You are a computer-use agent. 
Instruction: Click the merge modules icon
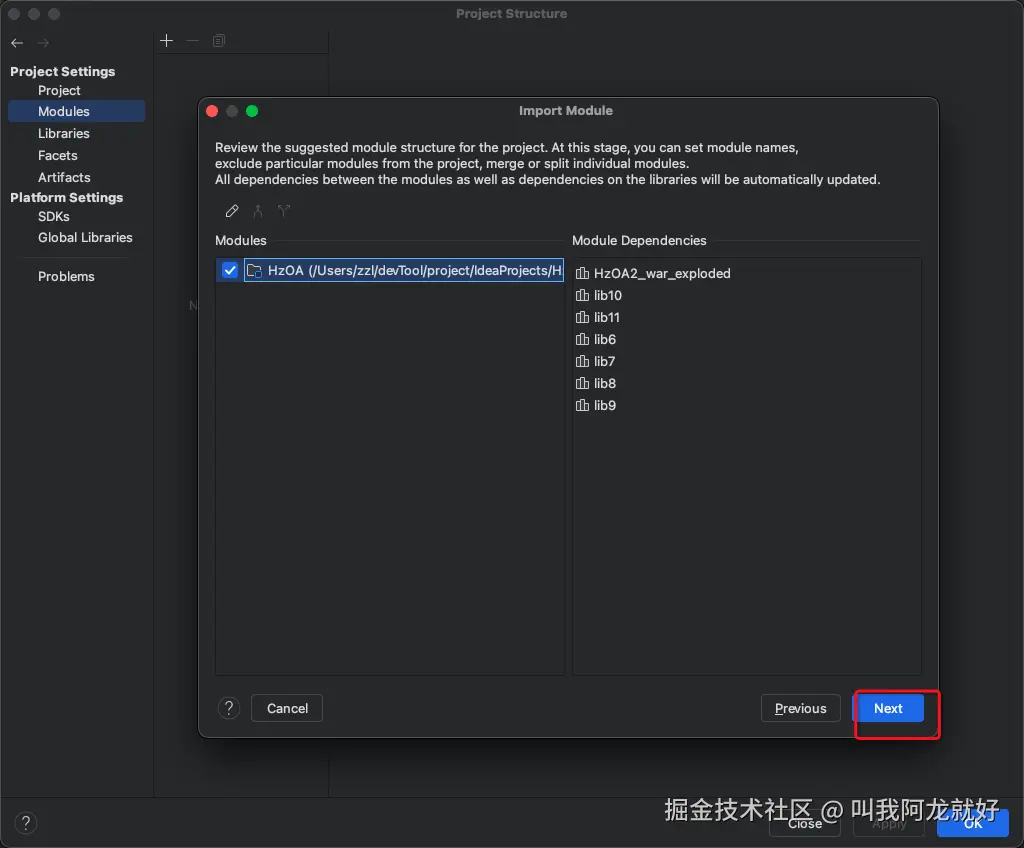point(258,211)
